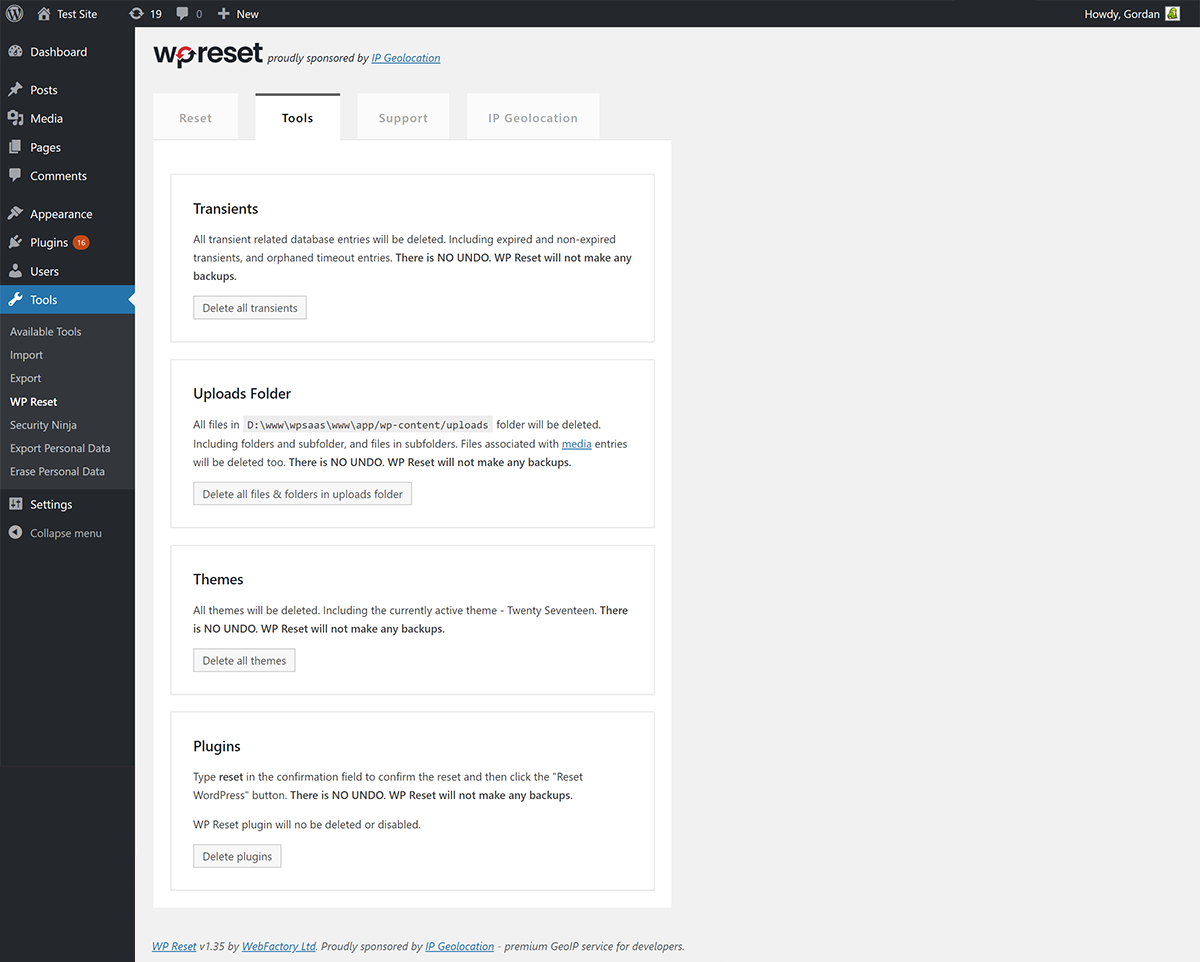Screen dimensions: 1200x962
Task: Click the Transients section heading
Action: (x=226, y=209)
